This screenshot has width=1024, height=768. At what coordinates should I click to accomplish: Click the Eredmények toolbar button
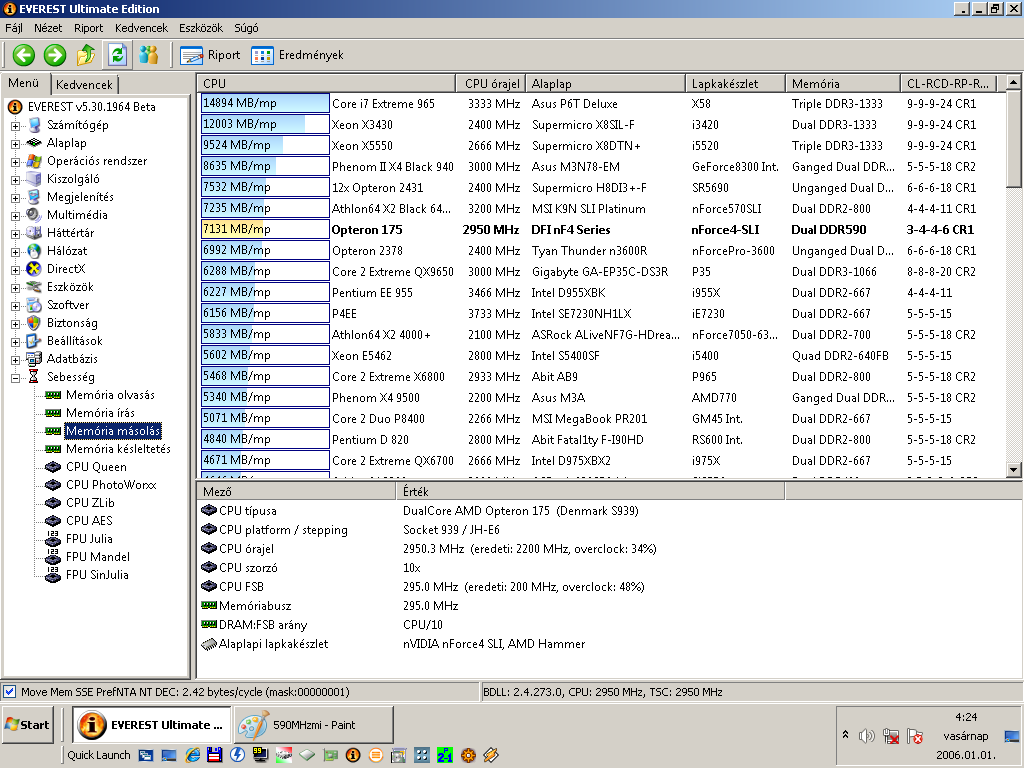pyautogui.click(x=298, y=55)
